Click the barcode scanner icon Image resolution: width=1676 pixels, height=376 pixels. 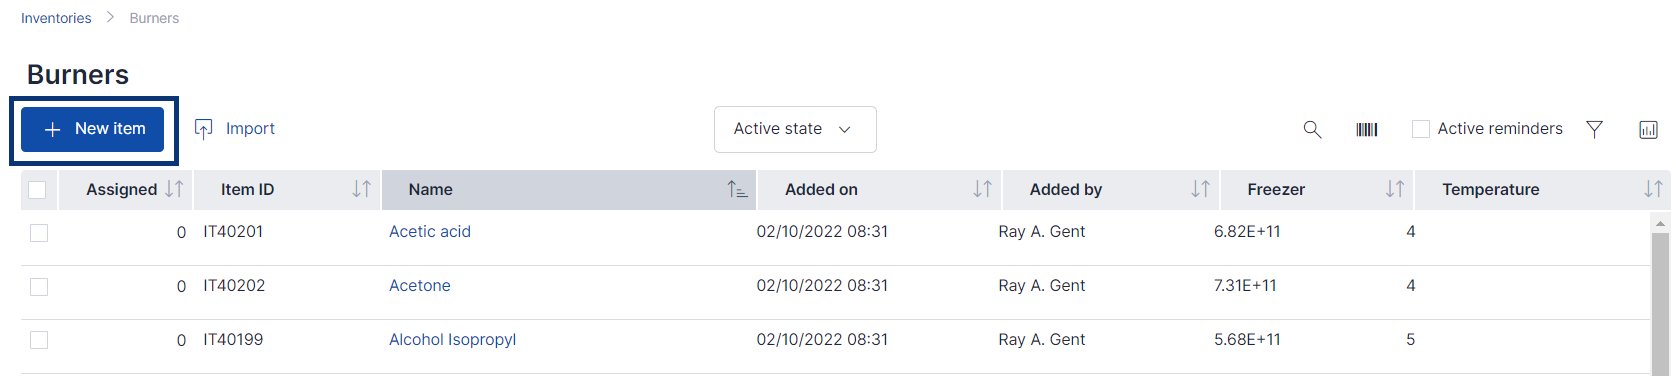1367,129
